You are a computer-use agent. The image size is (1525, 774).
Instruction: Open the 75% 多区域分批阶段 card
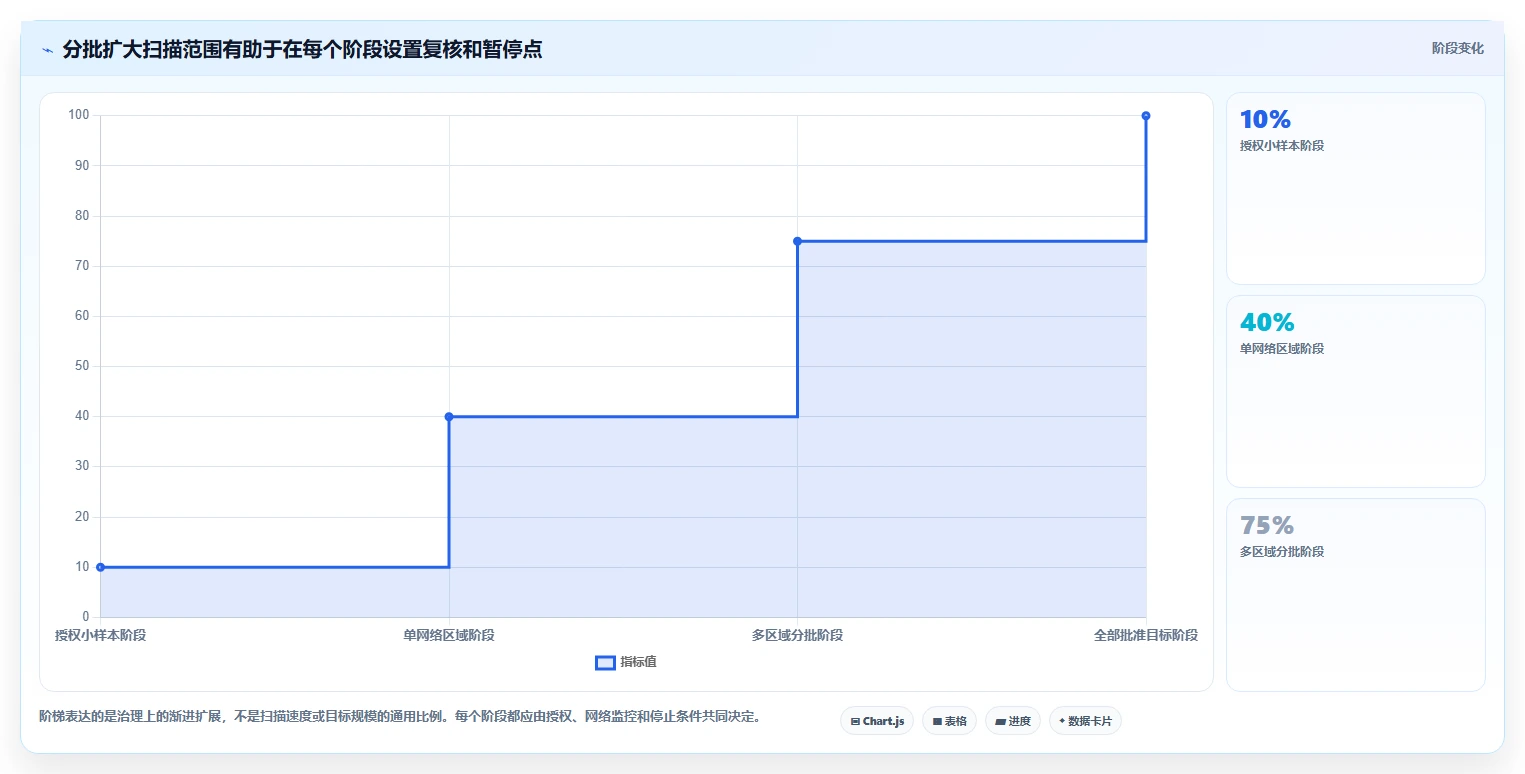click(1355, 594)
